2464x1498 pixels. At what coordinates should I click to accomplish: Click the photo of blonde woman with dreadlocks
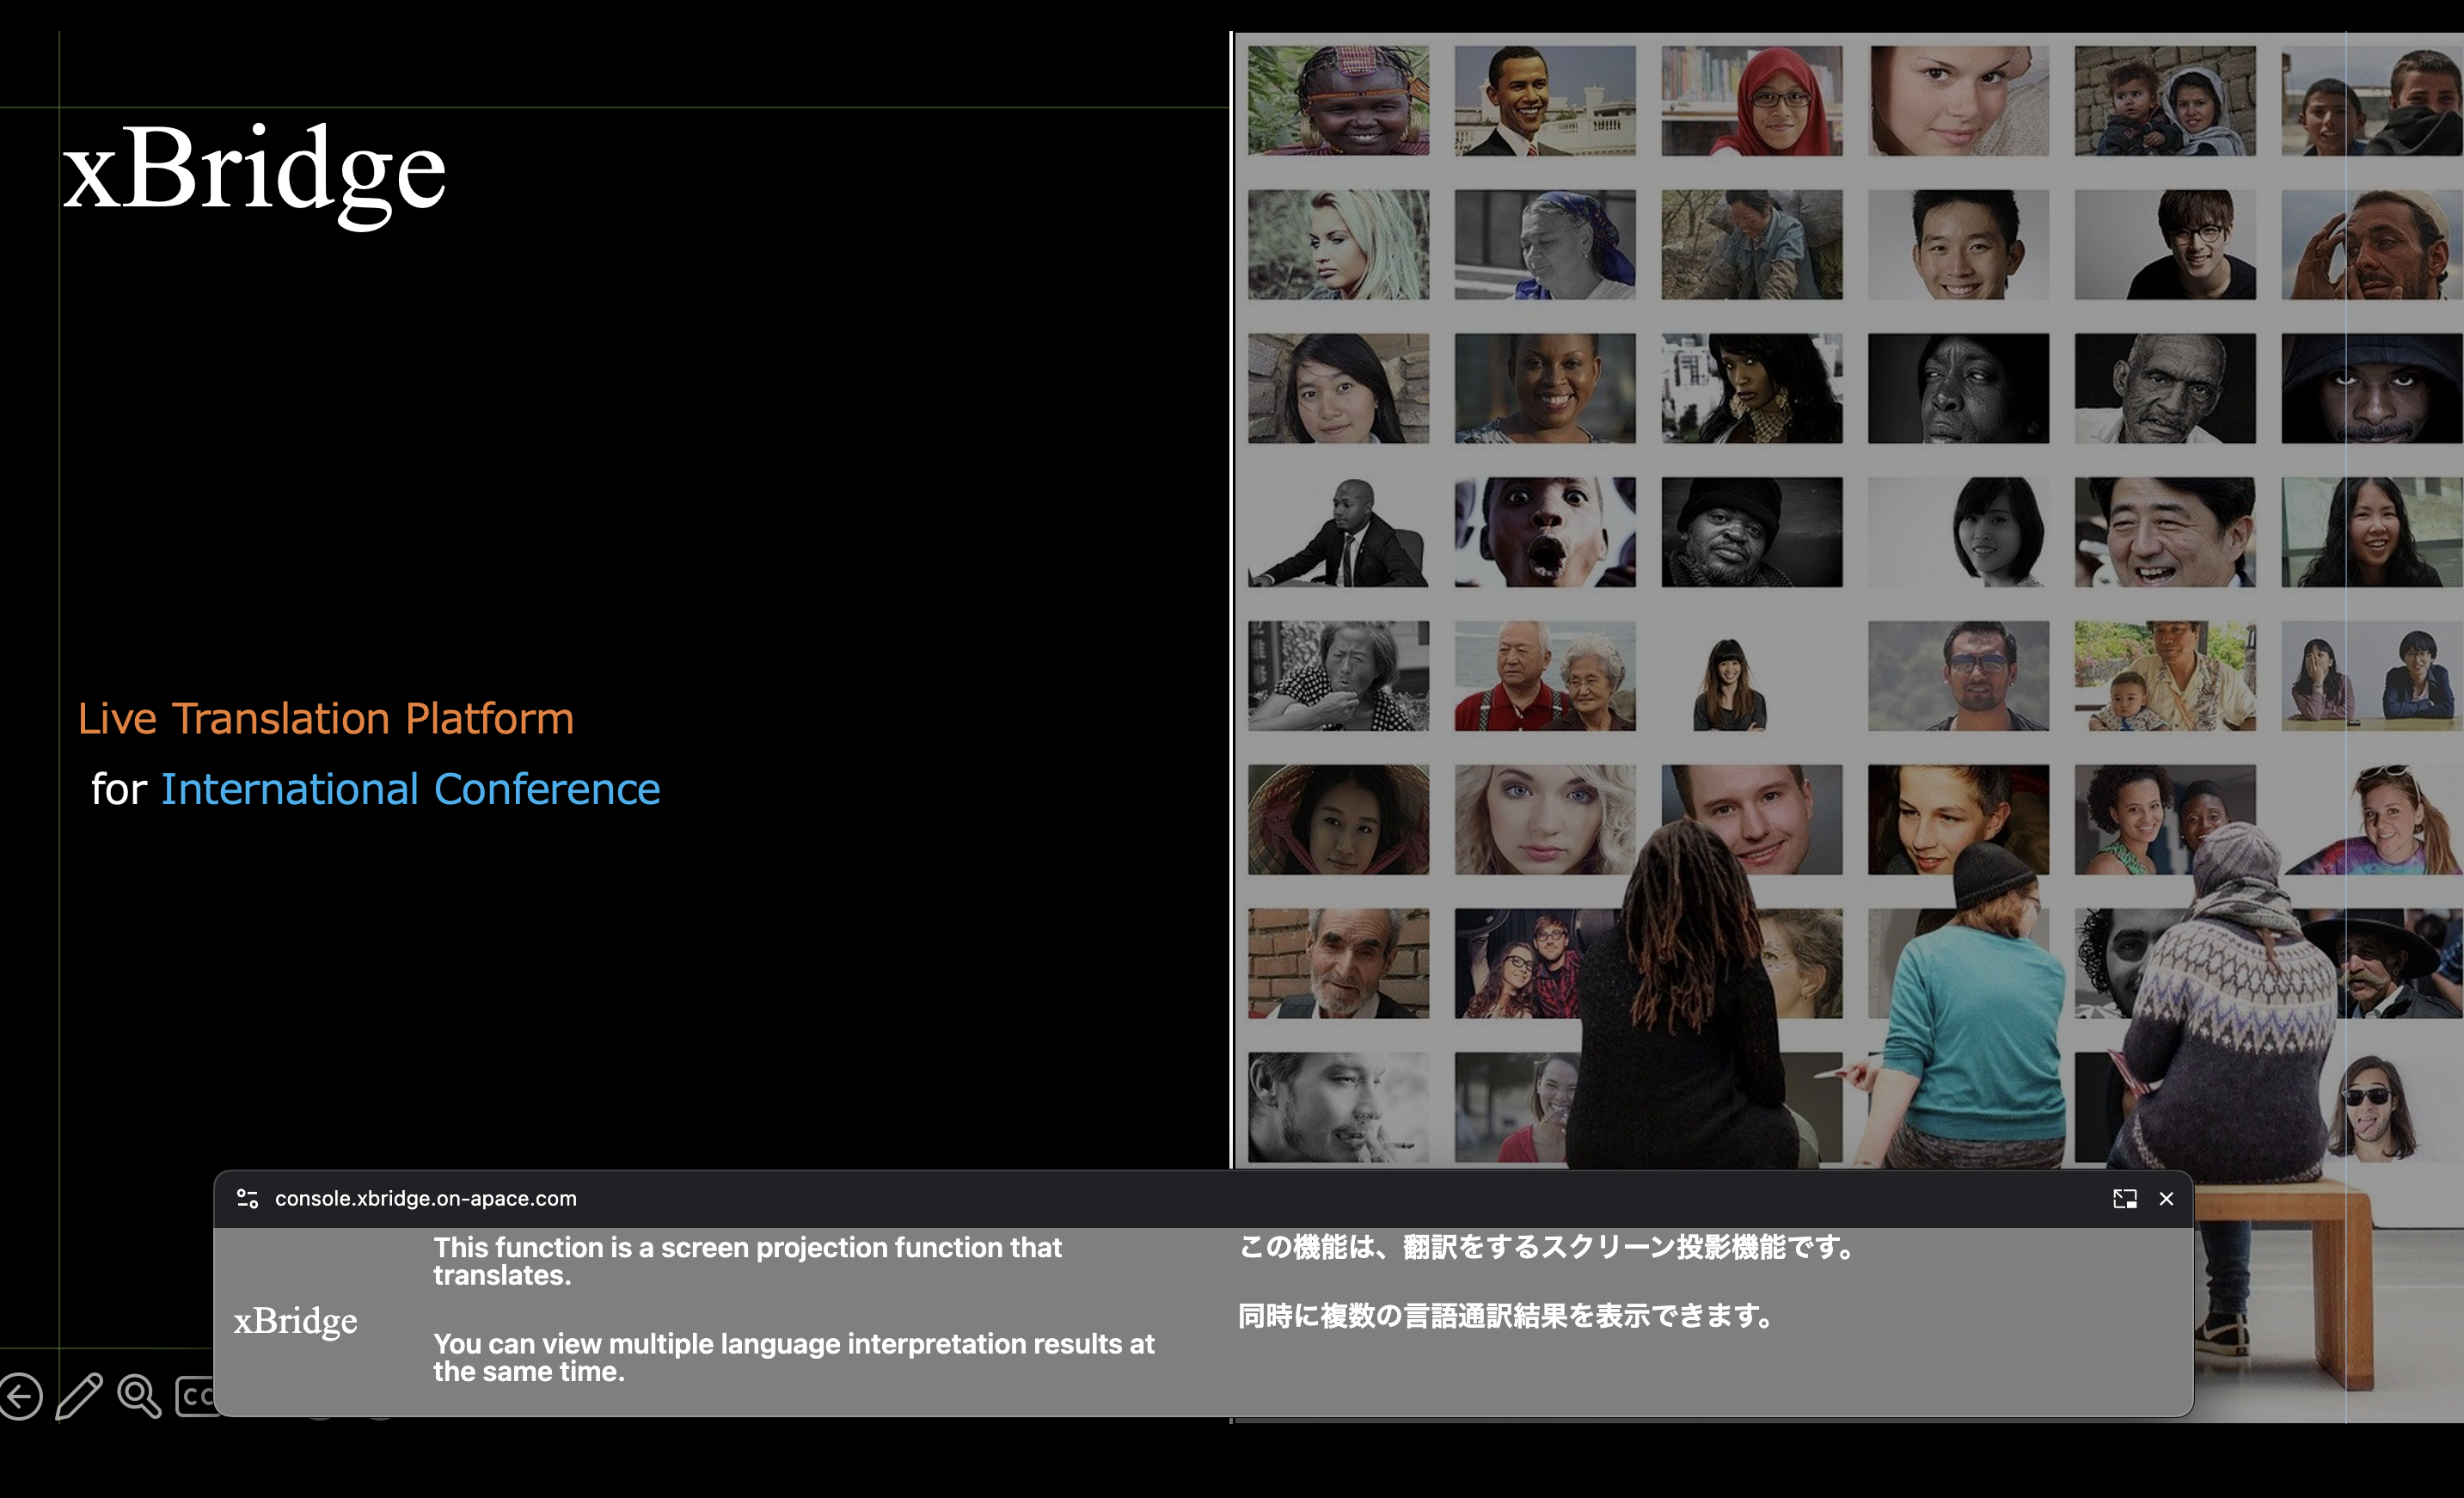tap(1338, 244)
